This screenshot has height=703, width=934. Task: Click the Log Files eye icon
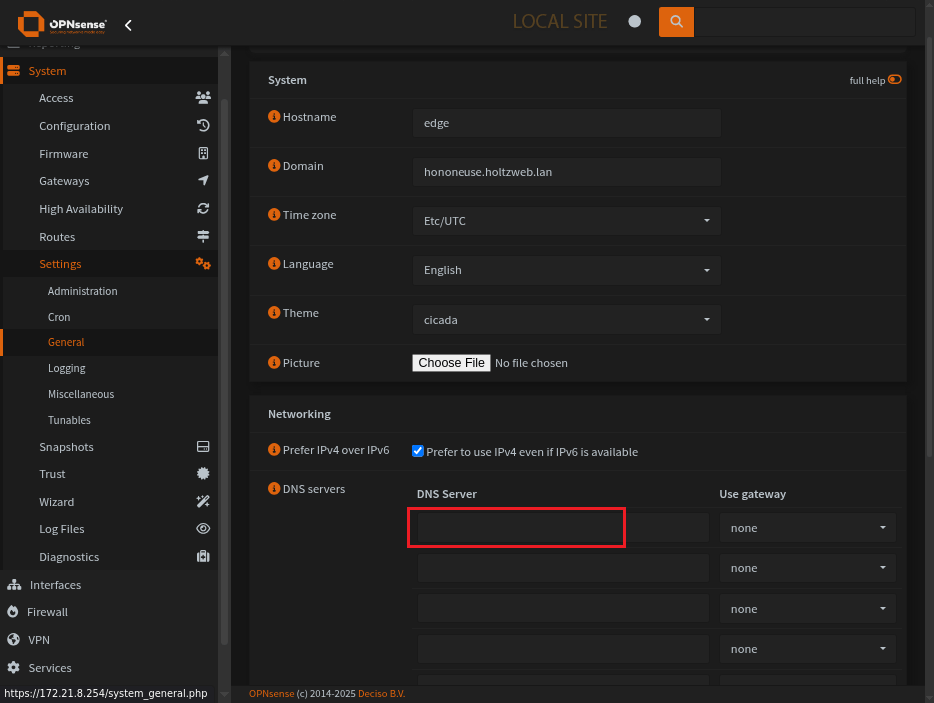click(203, 528)
